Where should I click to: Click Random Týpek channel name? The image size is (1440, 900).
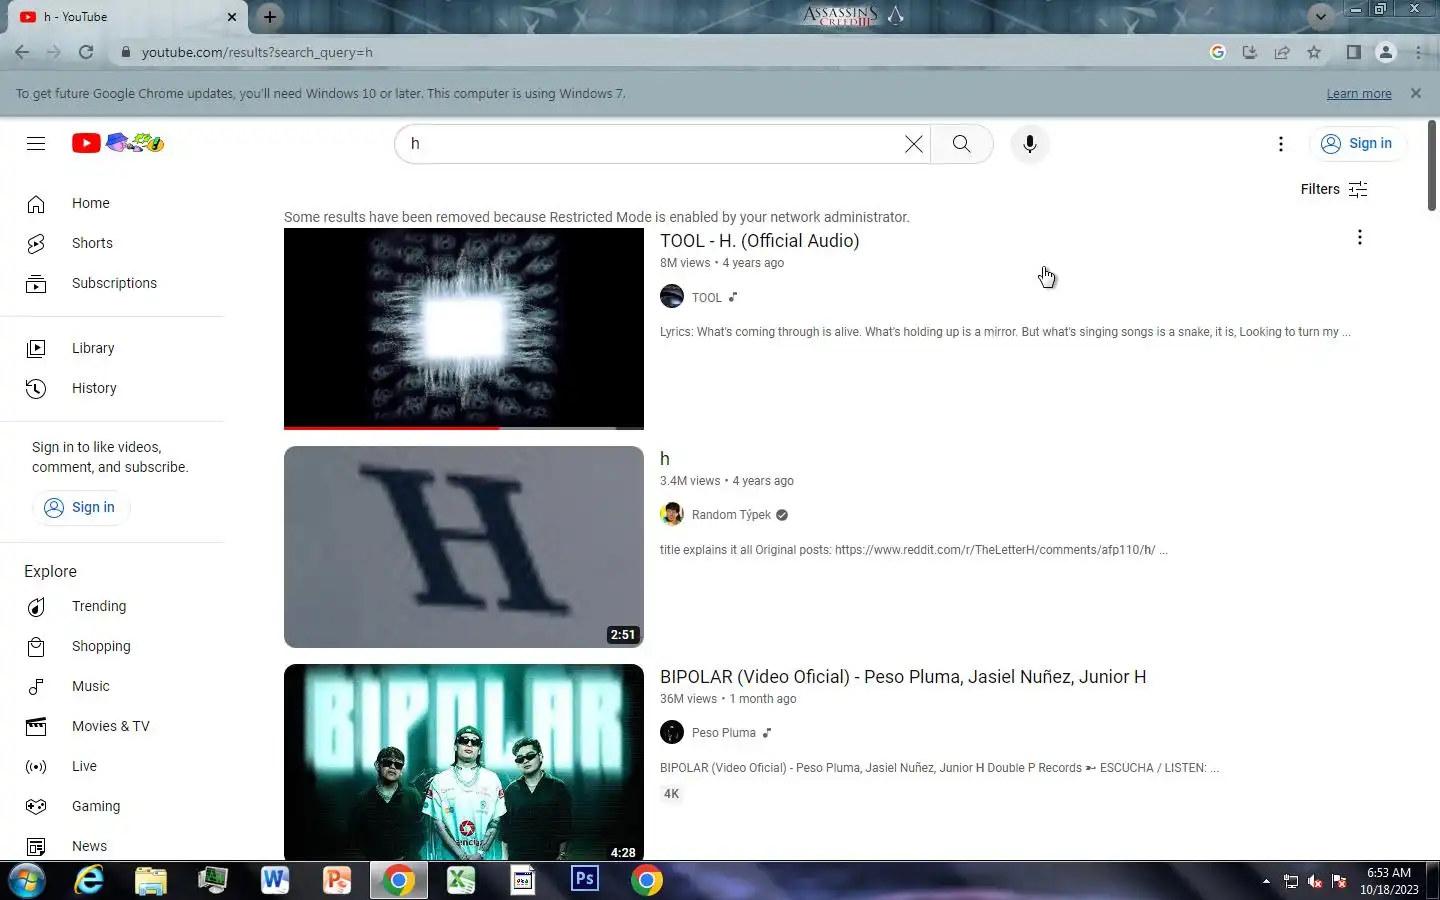coord(731,515)
